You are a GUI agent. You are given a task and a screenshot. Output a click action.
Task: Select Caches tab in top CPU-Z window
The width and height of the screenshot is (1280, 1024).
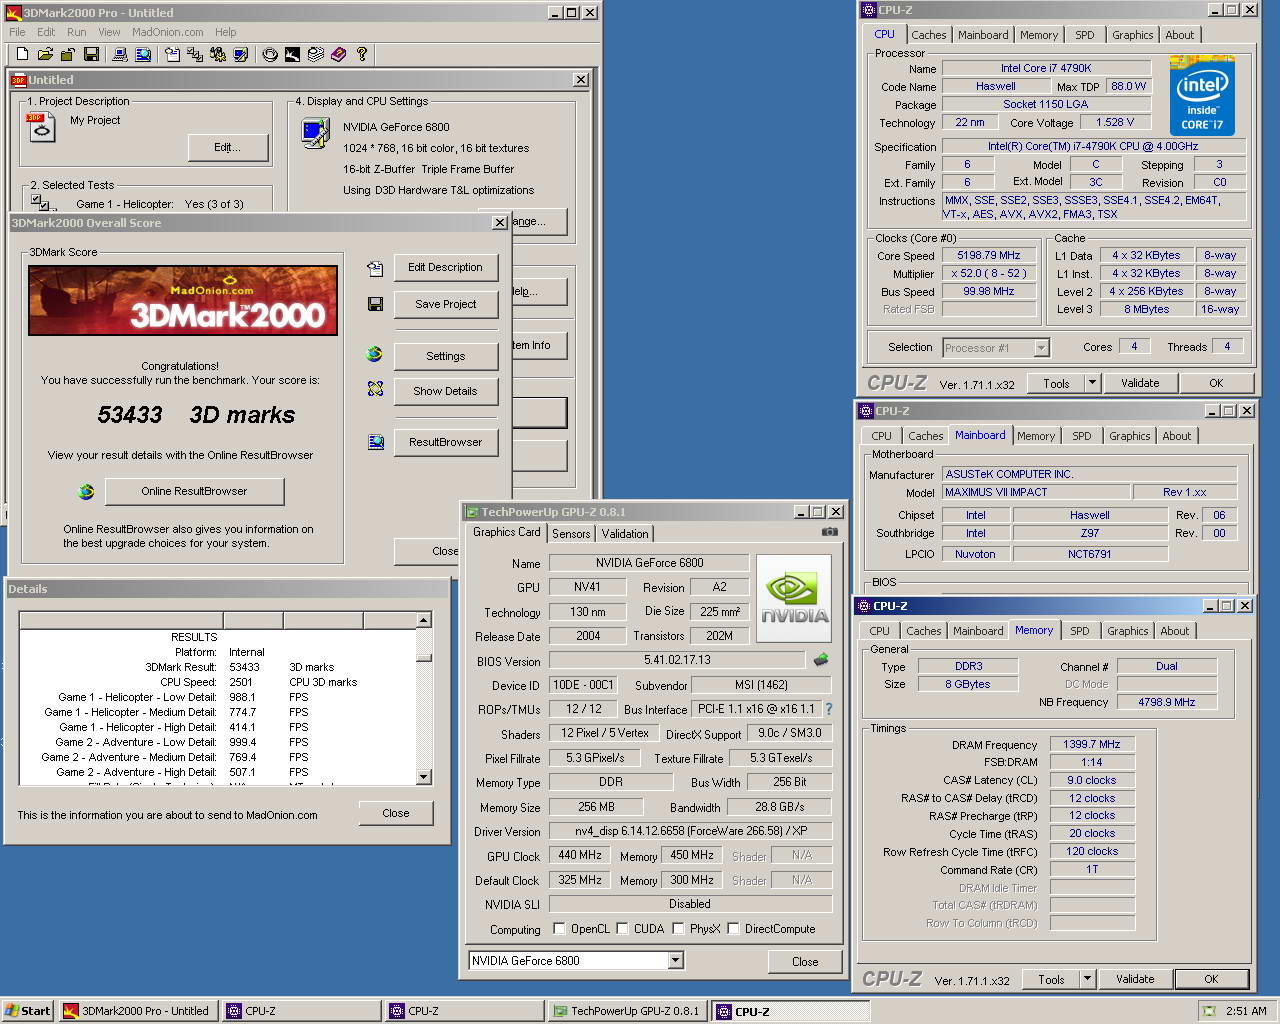[928, 35]
